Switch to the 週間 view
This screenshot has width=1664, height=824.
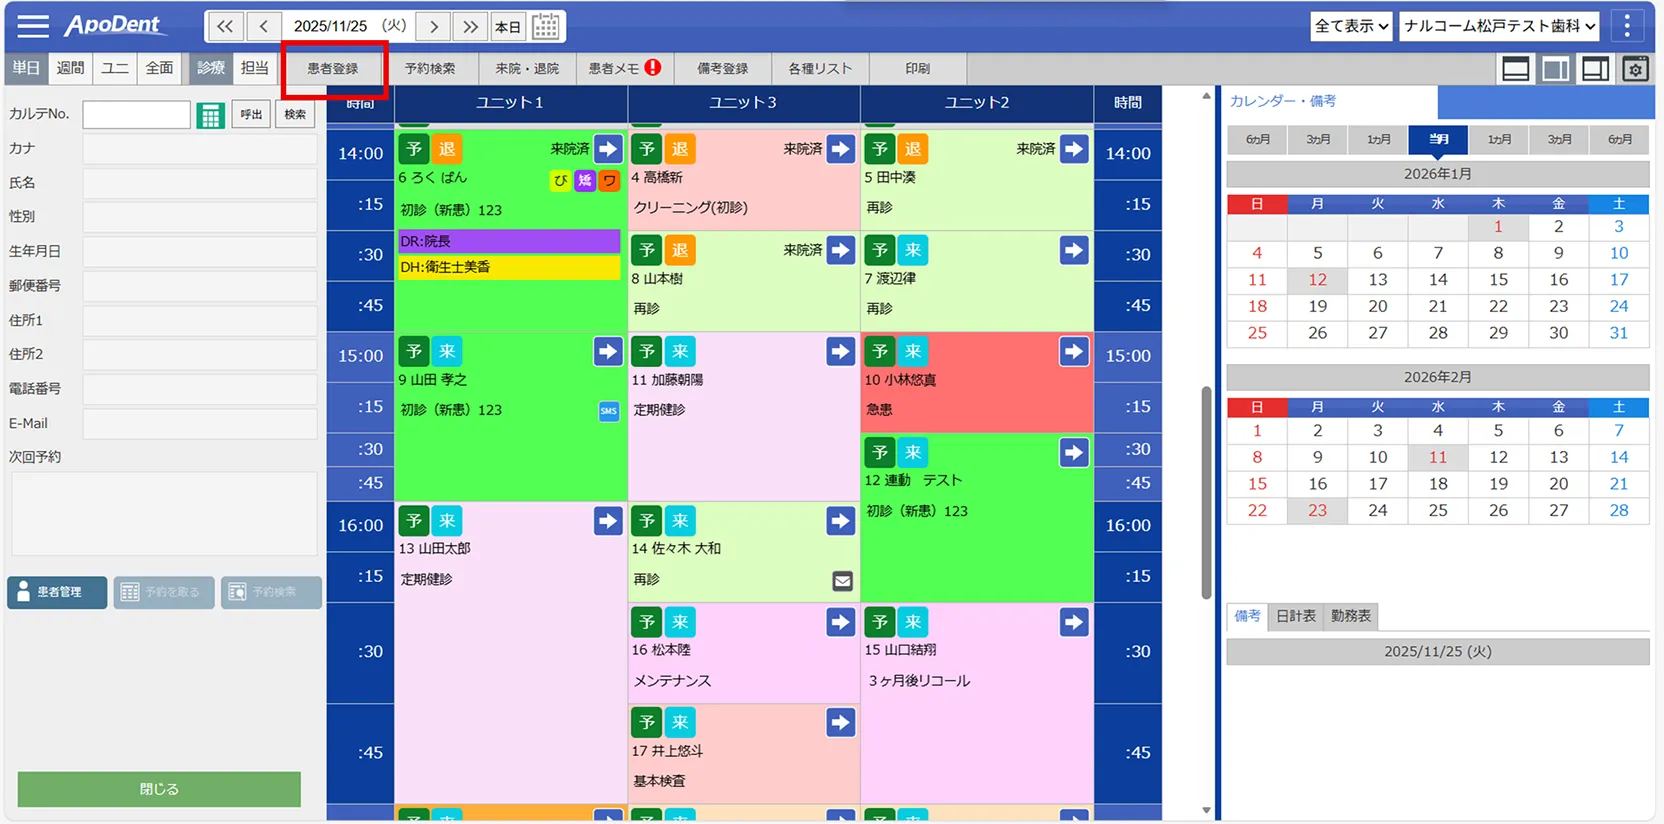(70, 68)
